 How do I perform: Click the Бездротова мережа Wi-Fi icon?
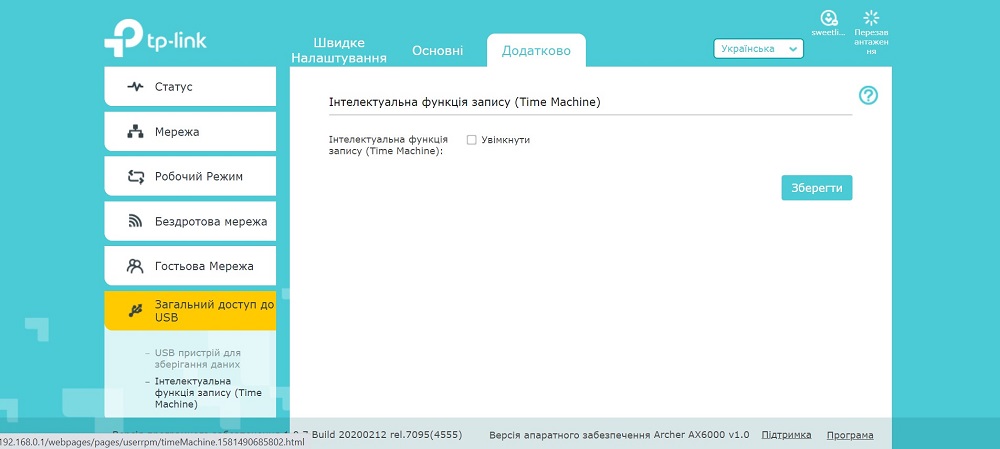point(135,221)
